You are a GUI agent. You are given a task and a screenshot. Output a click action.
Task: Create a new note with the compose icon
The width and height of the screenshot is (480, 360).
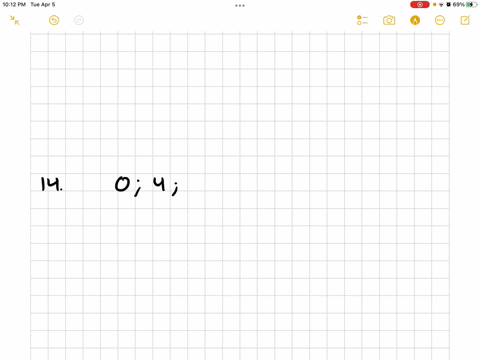tap(465, 20)
